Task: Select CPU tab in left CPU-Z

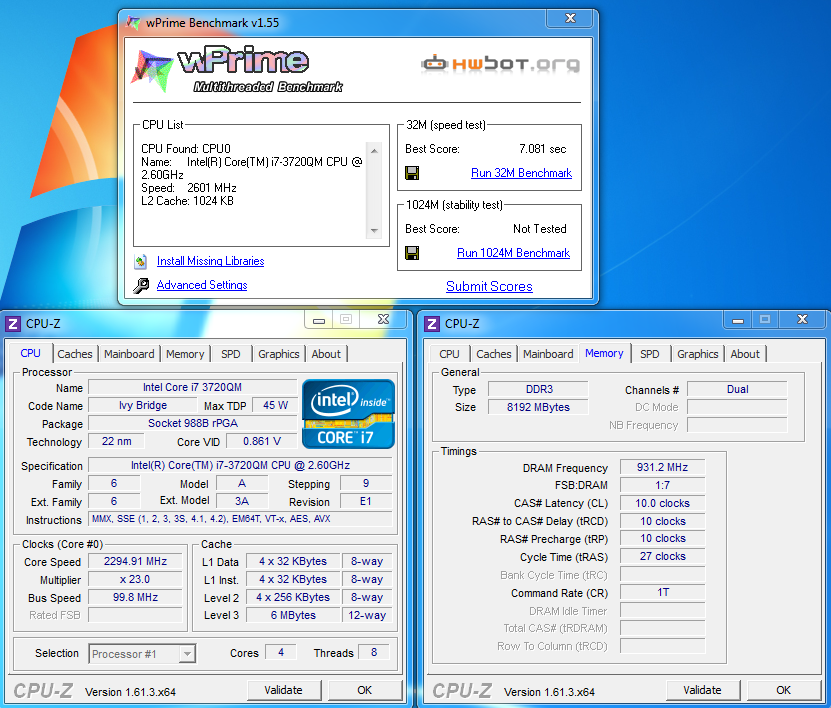Action: pyautogui.click(x=30, y=353)
